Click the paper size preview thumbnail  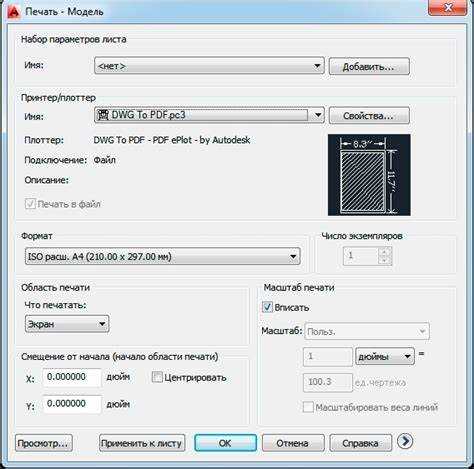click(369, 175)
